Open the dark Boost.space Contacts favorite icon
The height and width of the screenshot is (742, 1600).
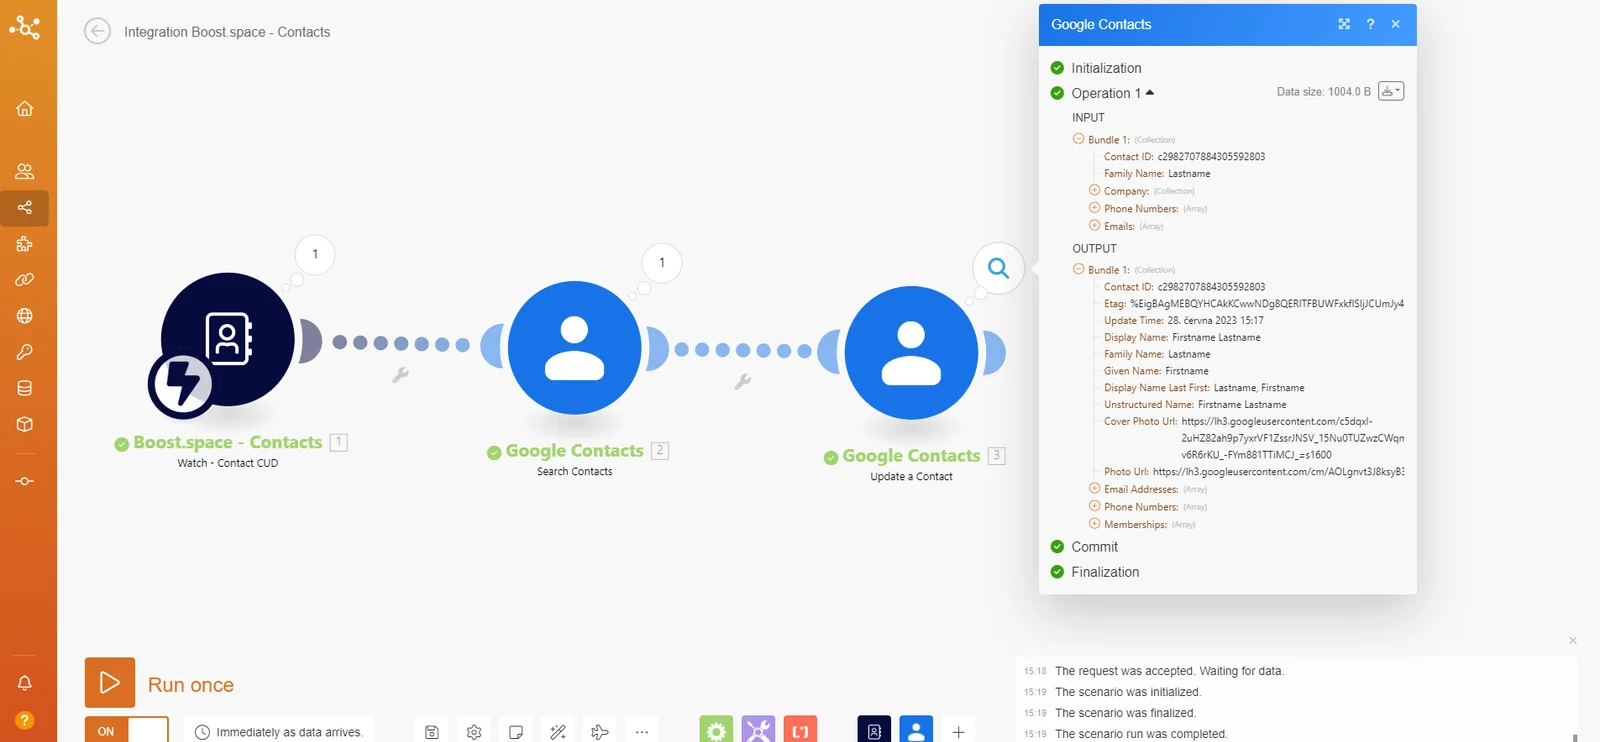[x=874, y=729]
